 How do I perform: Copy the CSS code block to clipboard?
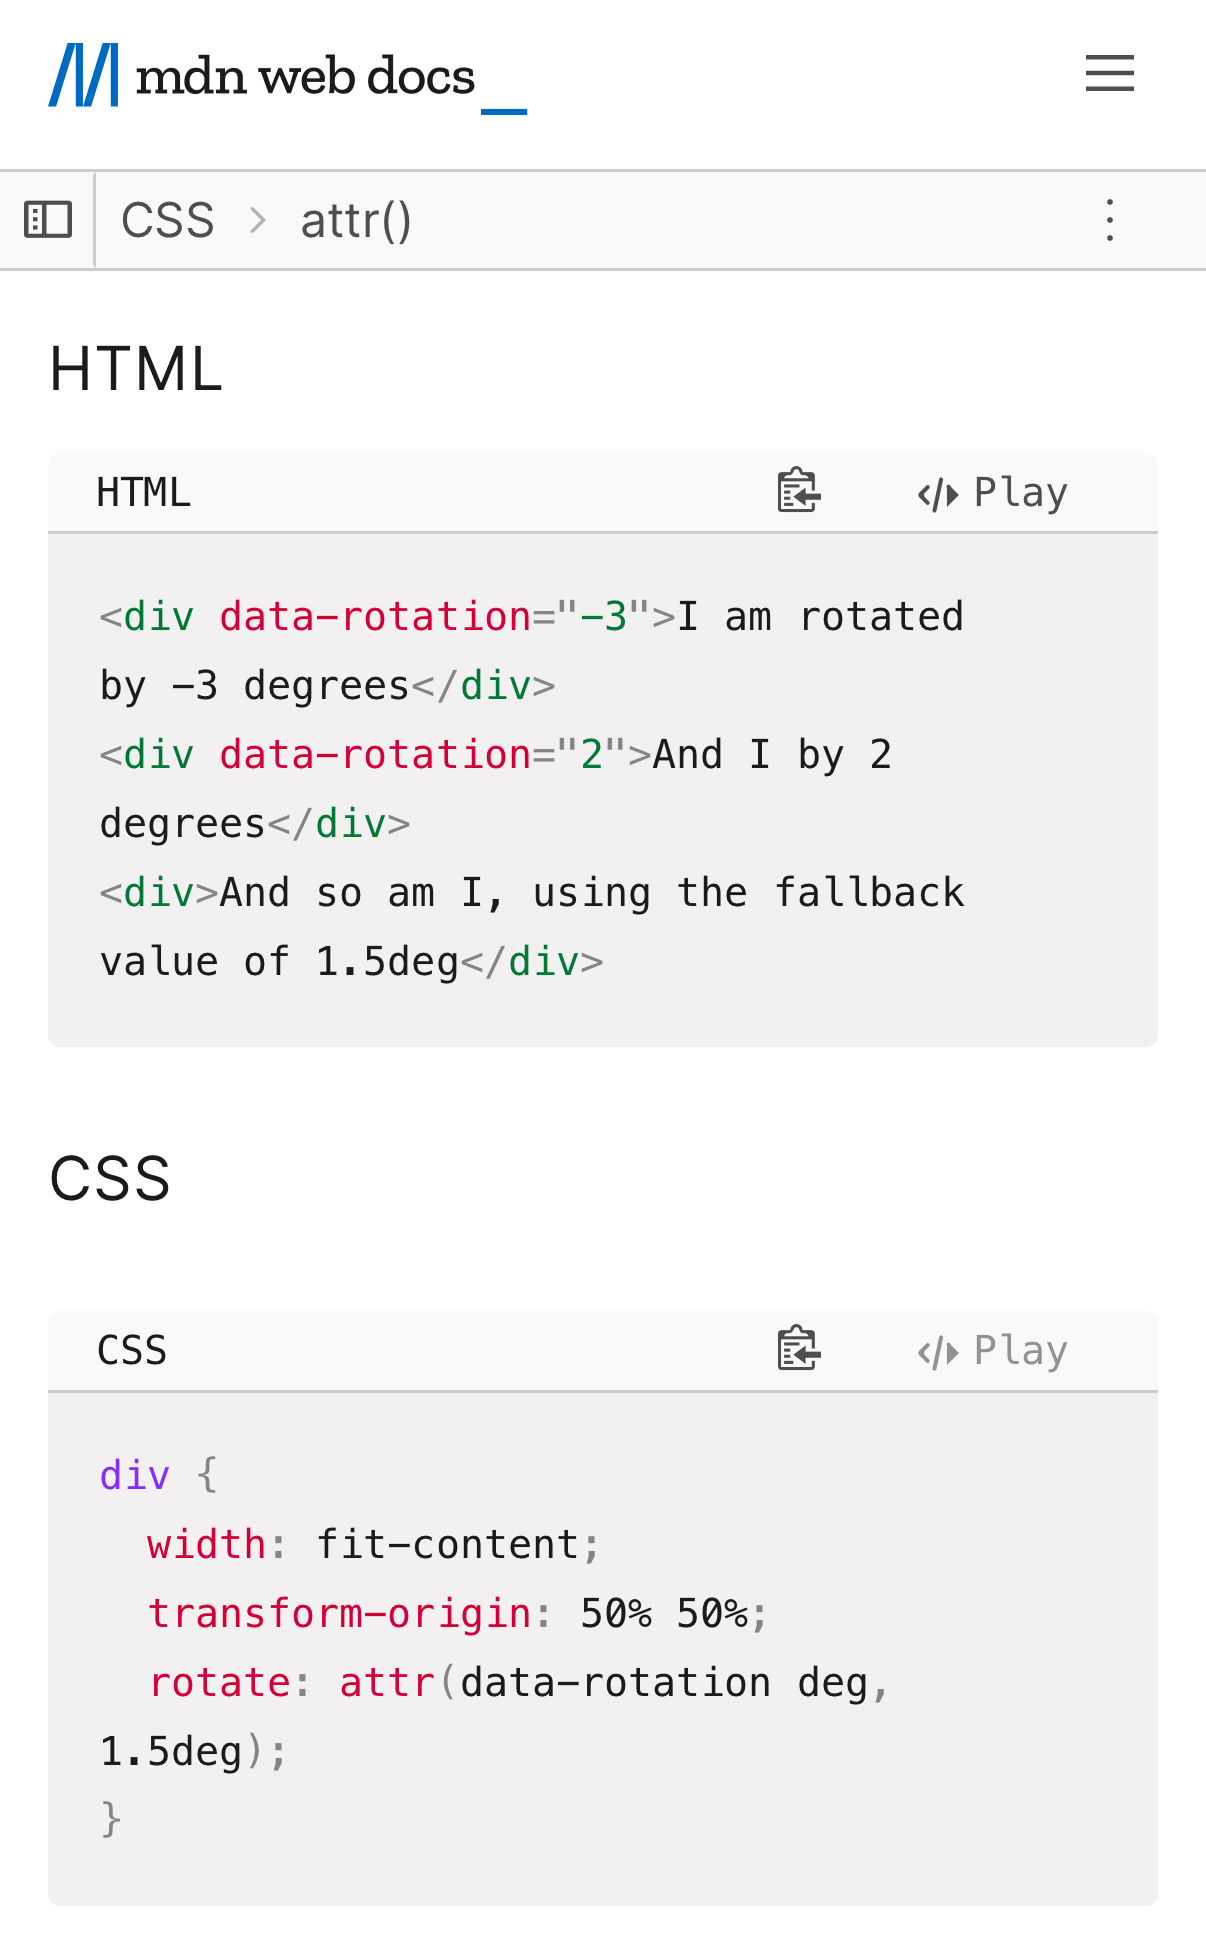(x=798, y=1350)
